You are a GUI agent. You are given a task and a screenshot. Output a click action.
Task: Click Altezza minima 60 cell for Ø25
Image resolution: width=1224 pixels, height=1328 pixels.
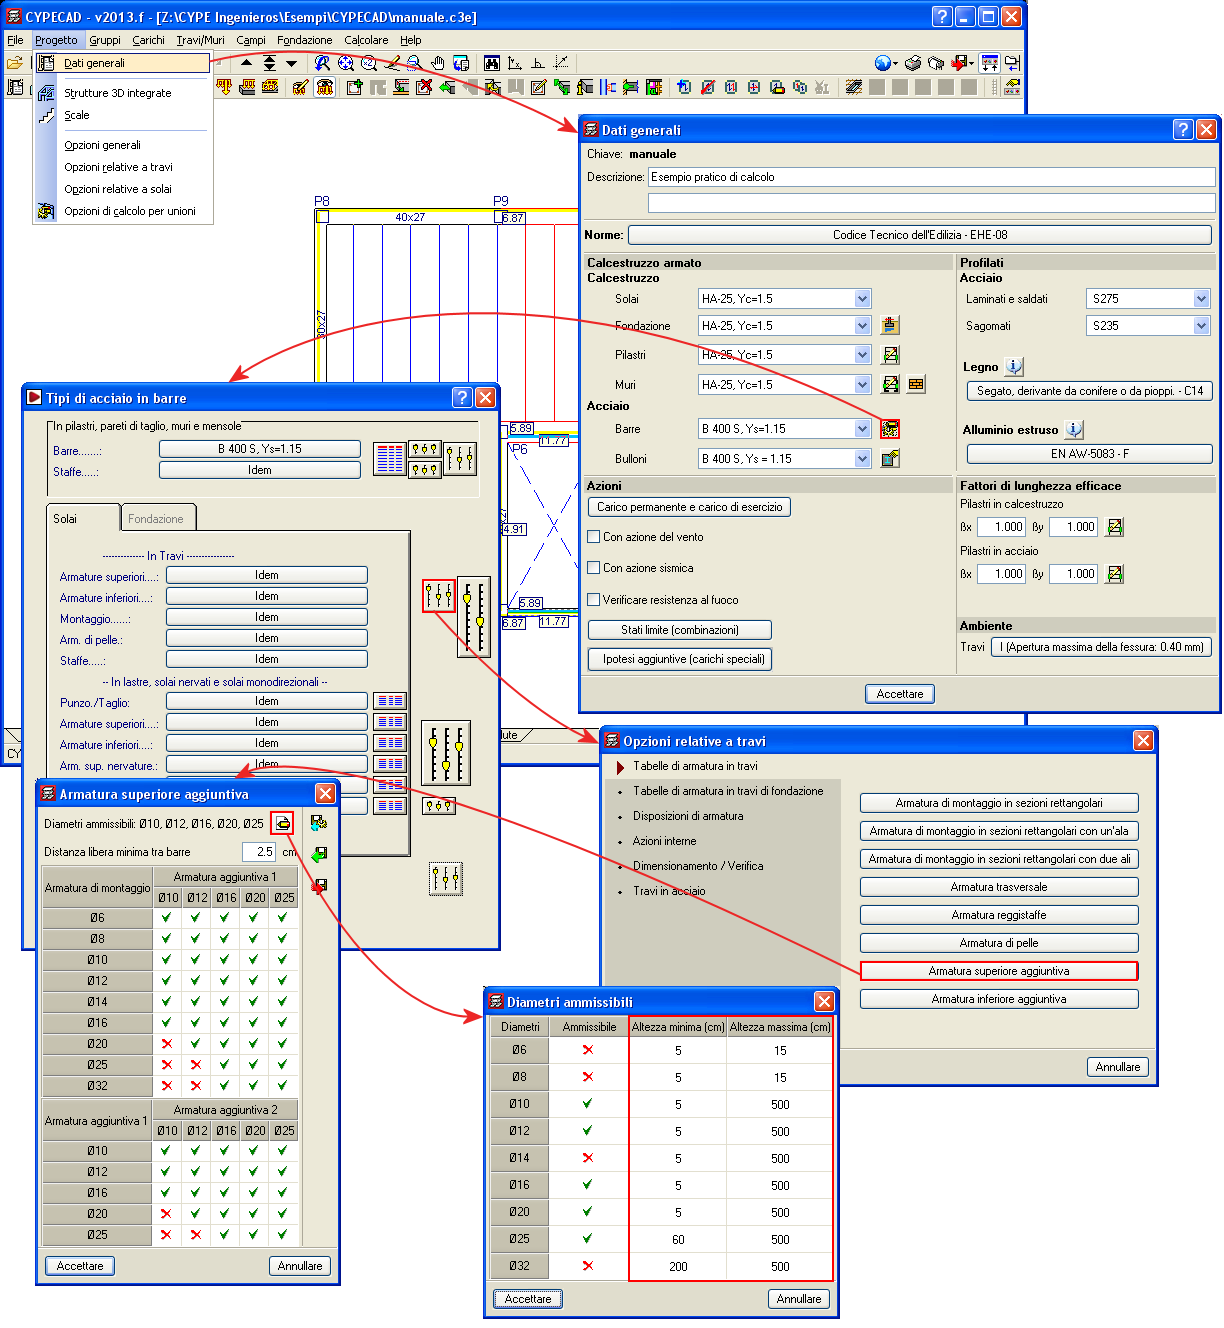(x=678, y=1239)
